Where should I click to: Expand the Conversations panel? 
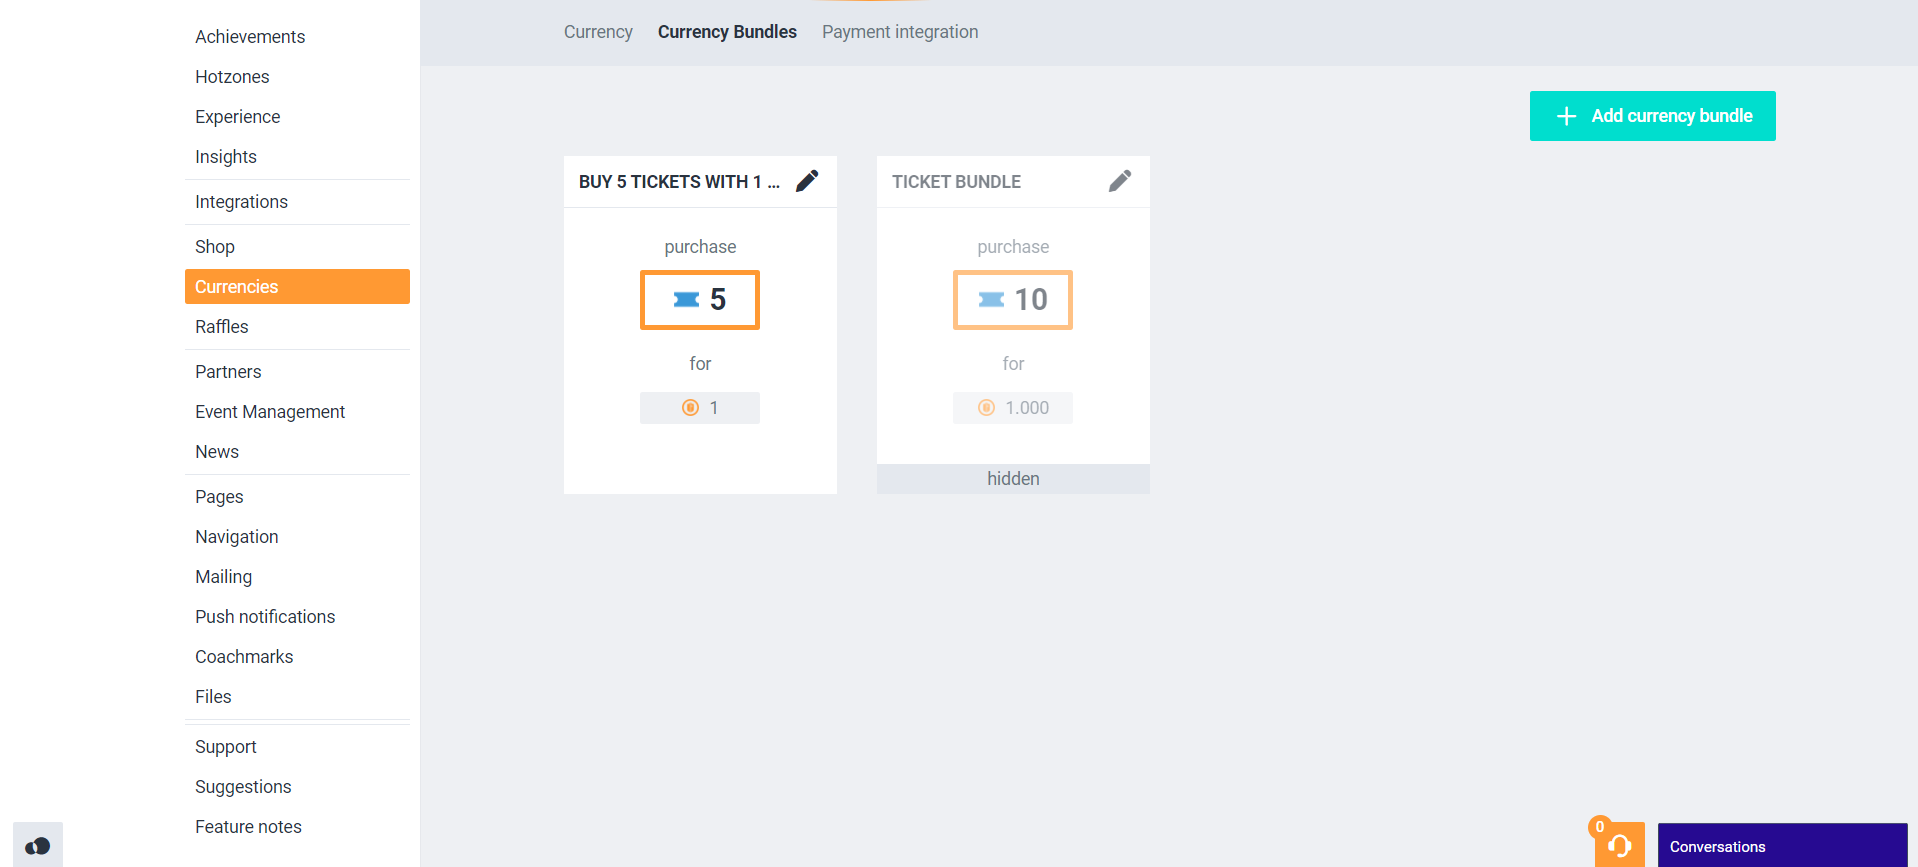tap(1781, 846)
